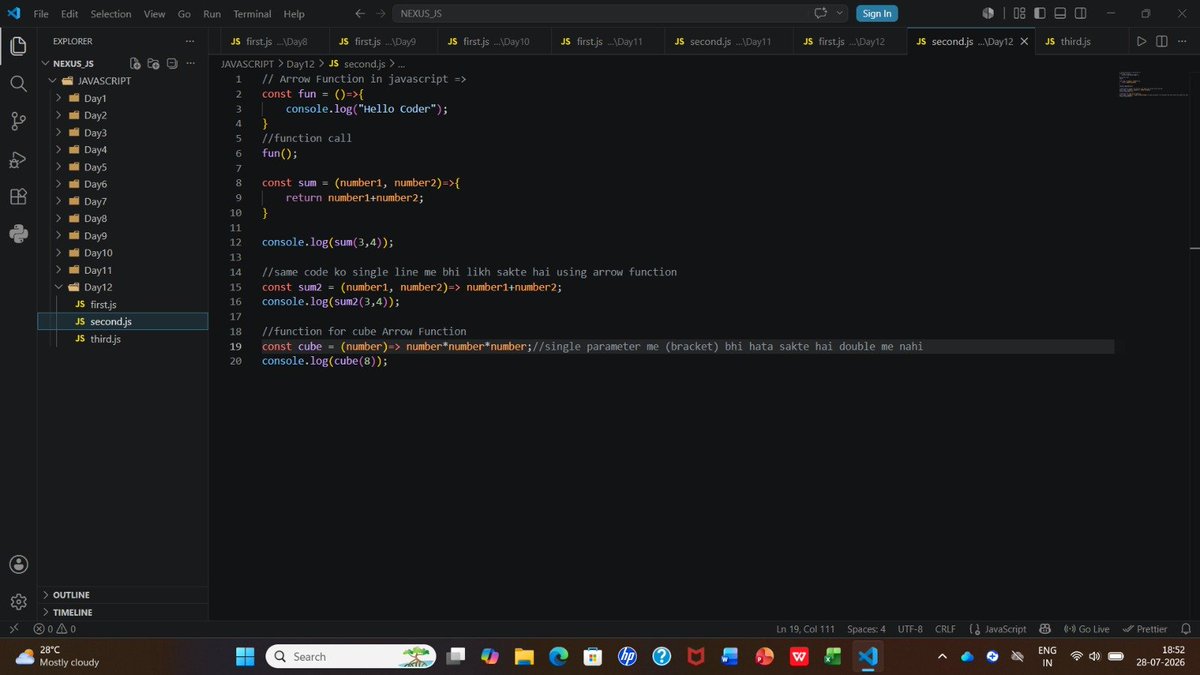Click Ln 19, Col 111 position indicator

click(805, 629)
